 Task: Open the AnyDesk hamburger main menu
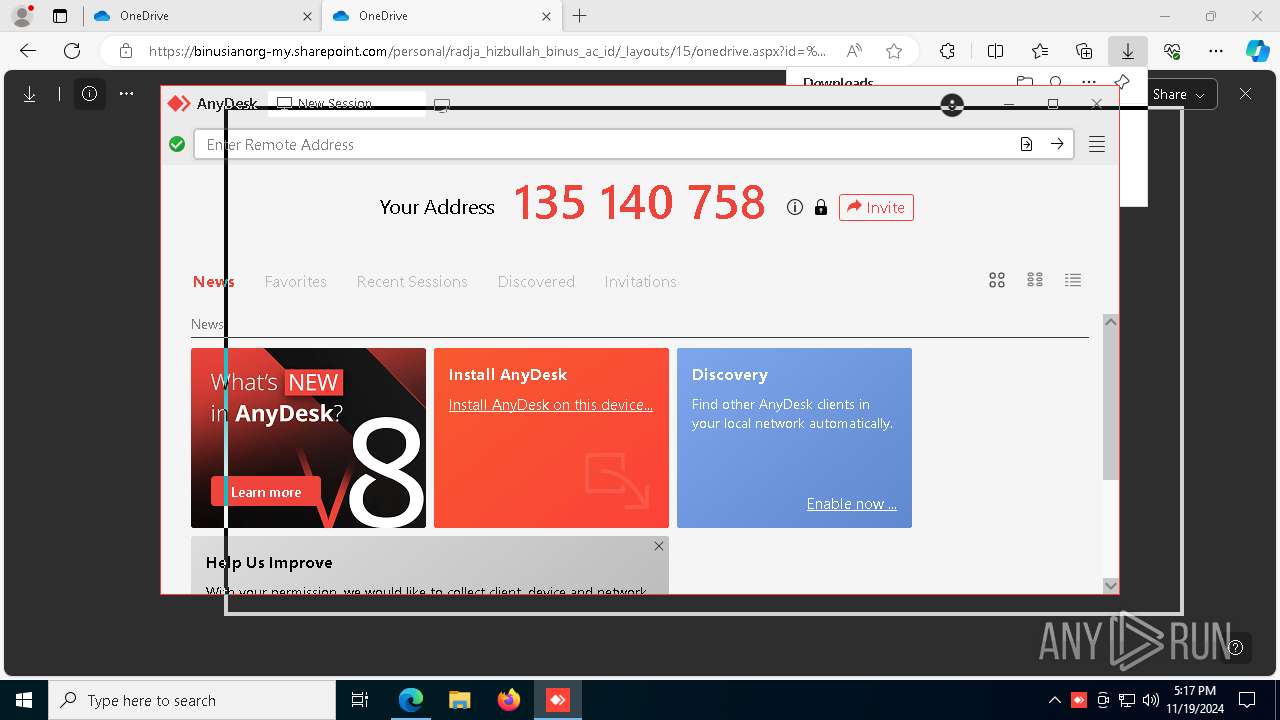(1097, 144)
